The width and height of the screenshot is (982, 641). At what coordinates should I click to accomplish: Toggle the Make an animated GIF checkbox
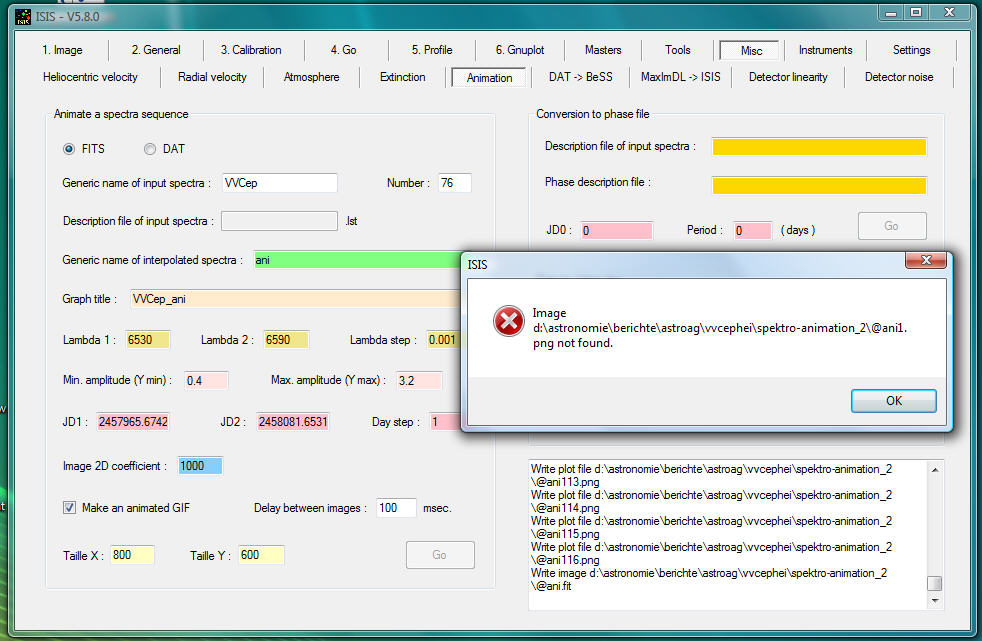coord(69,508)
